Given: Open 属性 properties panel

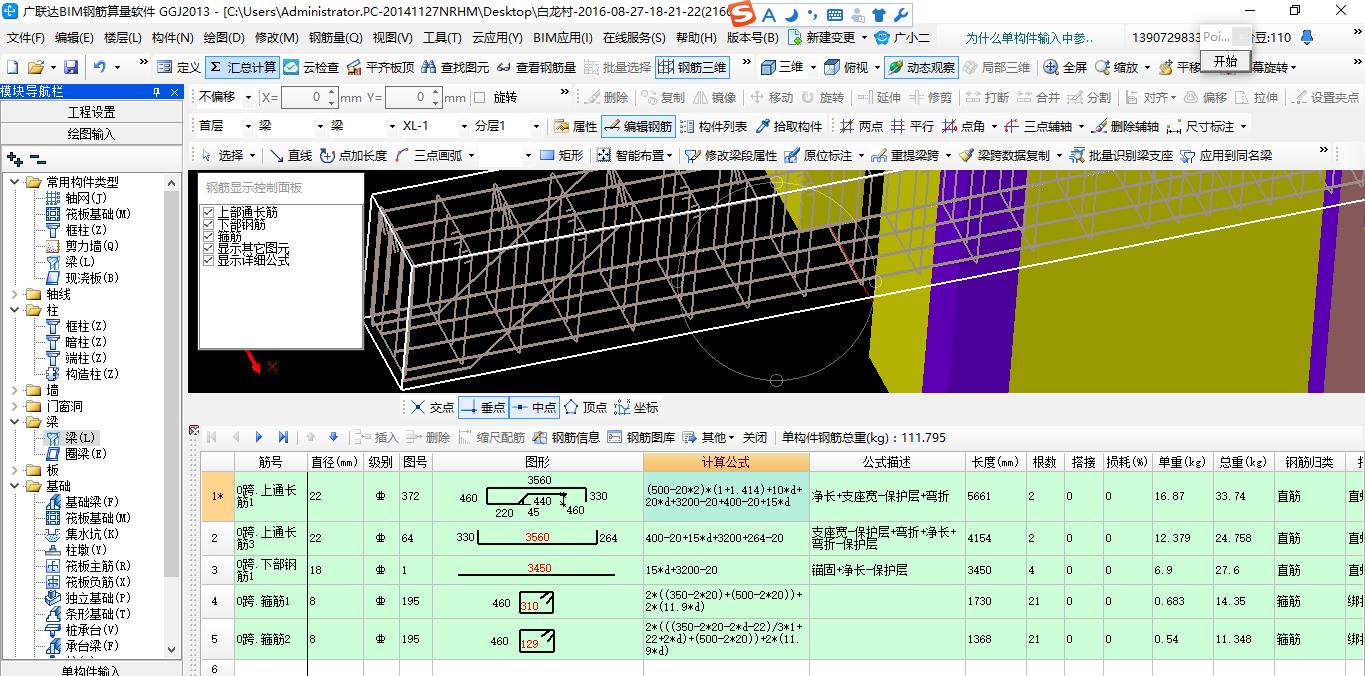Looking at the screenshot, I should click(575, 126).
